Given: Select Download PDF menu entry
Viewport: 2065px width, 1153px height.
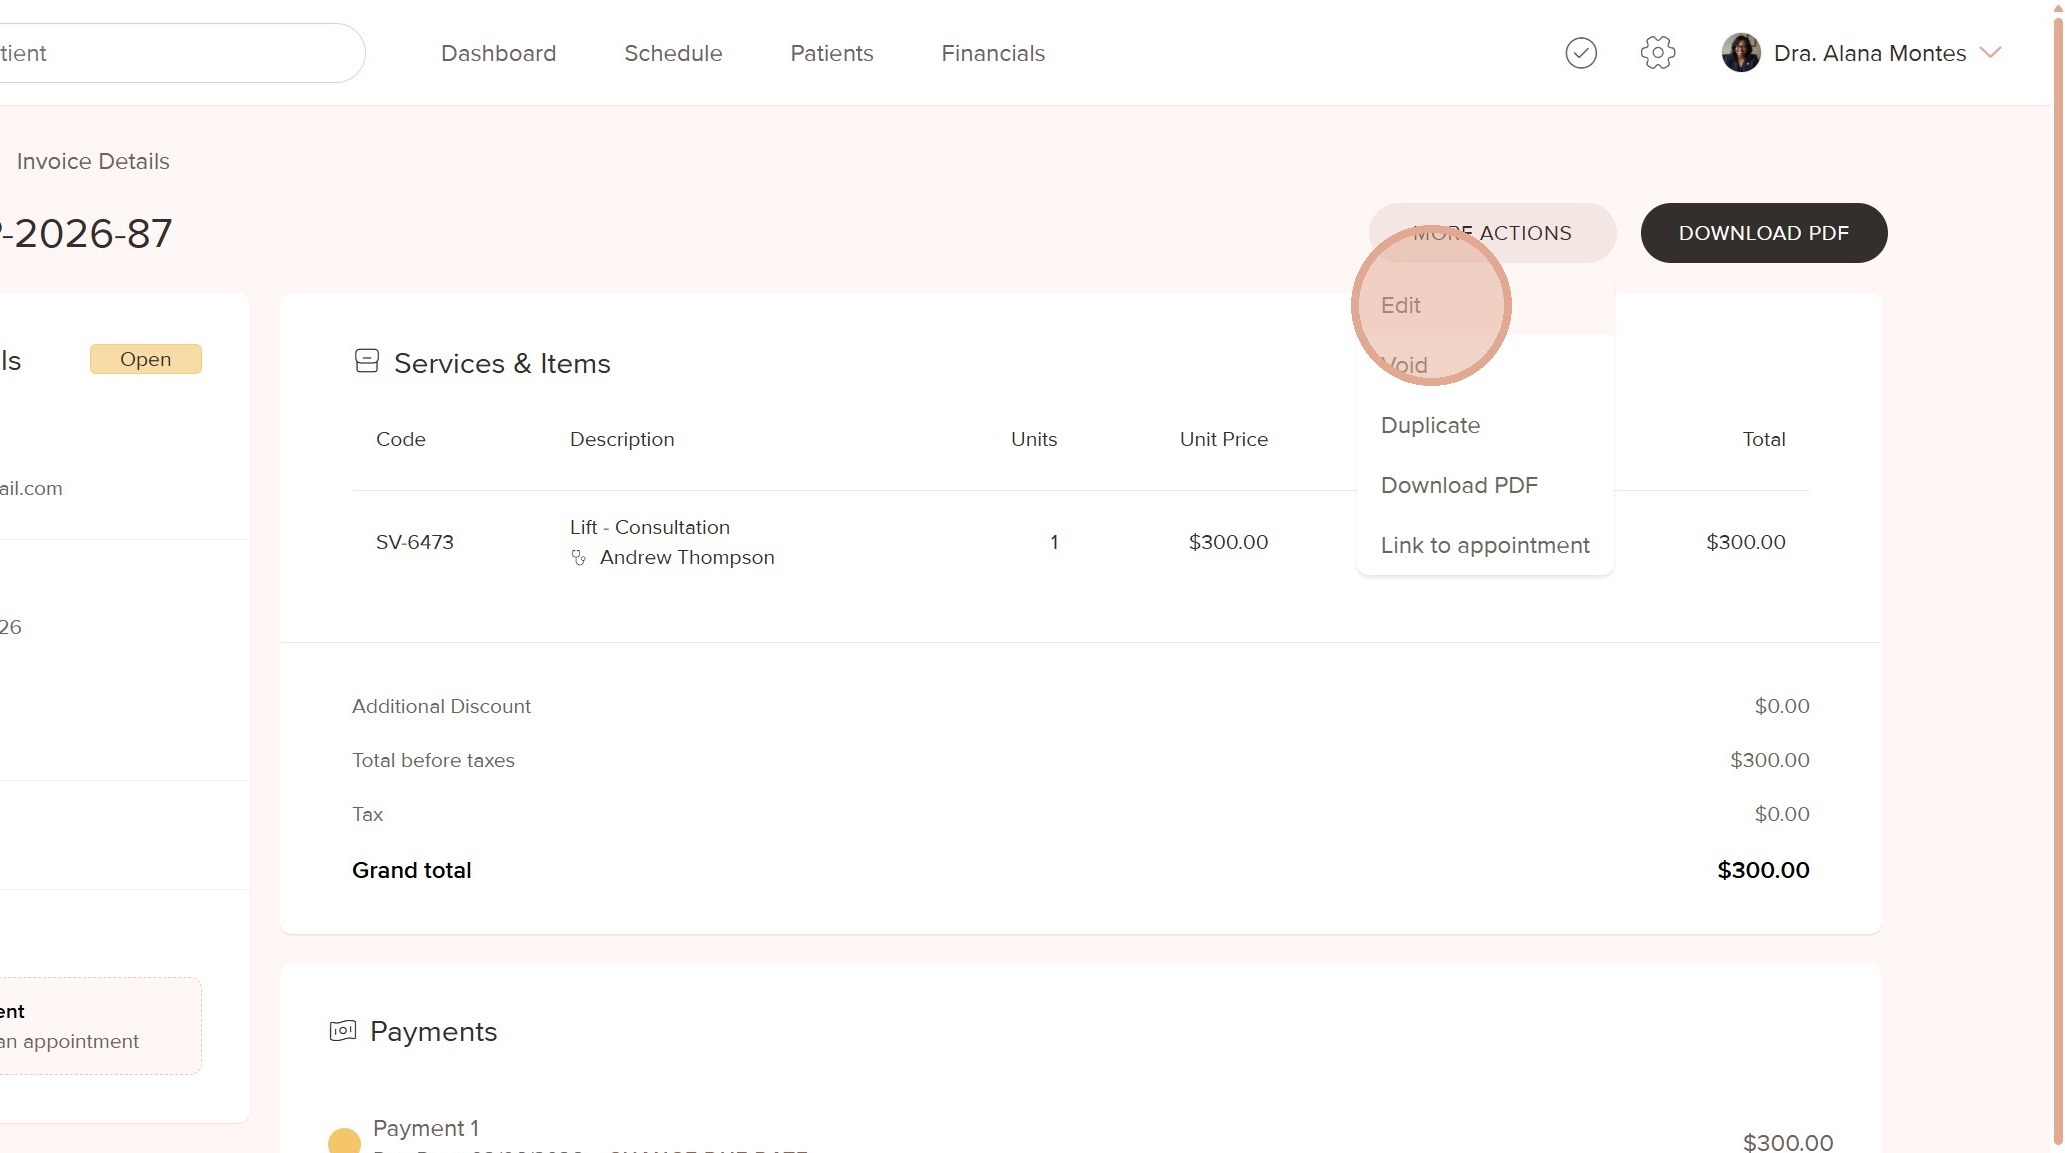Looking at the screenshot, I should pyautogui.click(x=1459, y=486).
